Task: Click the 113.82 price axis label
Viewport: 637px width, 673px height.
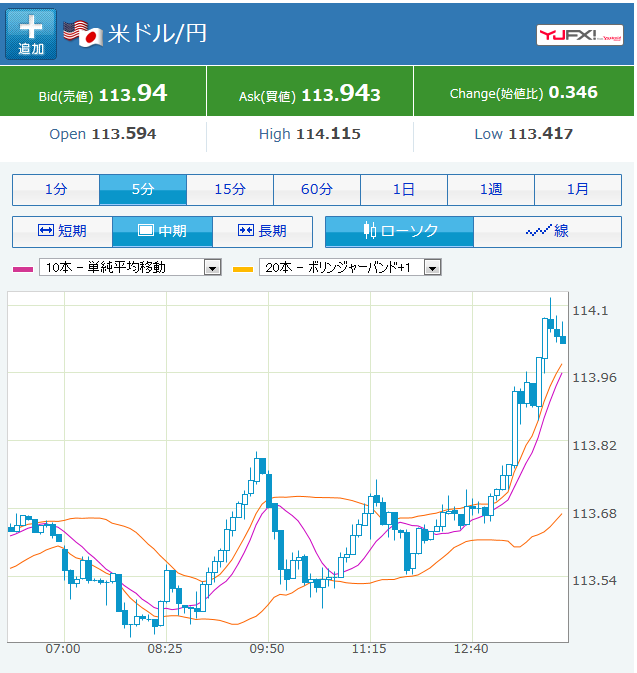Action: [x=595, y=446]
